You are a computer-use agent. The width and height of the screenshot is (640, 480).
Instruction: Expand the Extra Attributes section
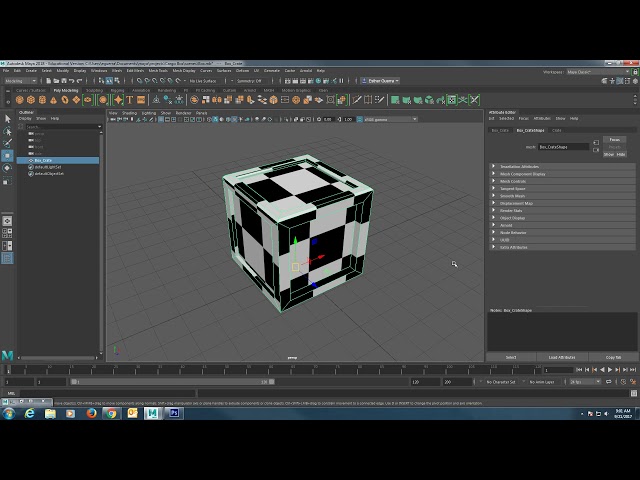coord(562,247)
